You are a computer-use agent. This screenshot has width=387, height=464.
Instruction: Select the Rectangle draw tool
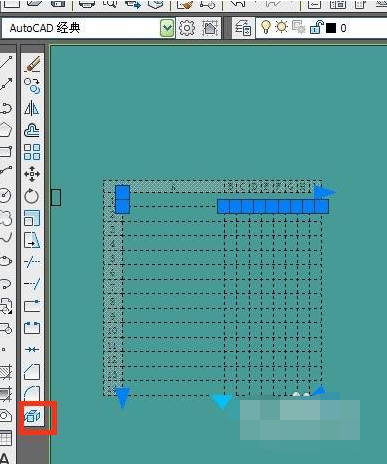click(x=6, y=152)
